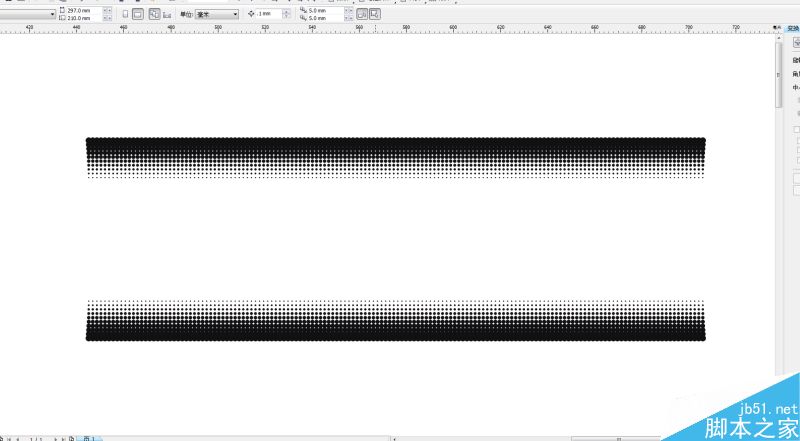Viewport: 800px width, 441px height.
Task: Adjust the page height stepper arrows
Action: [x=107, y=18]
